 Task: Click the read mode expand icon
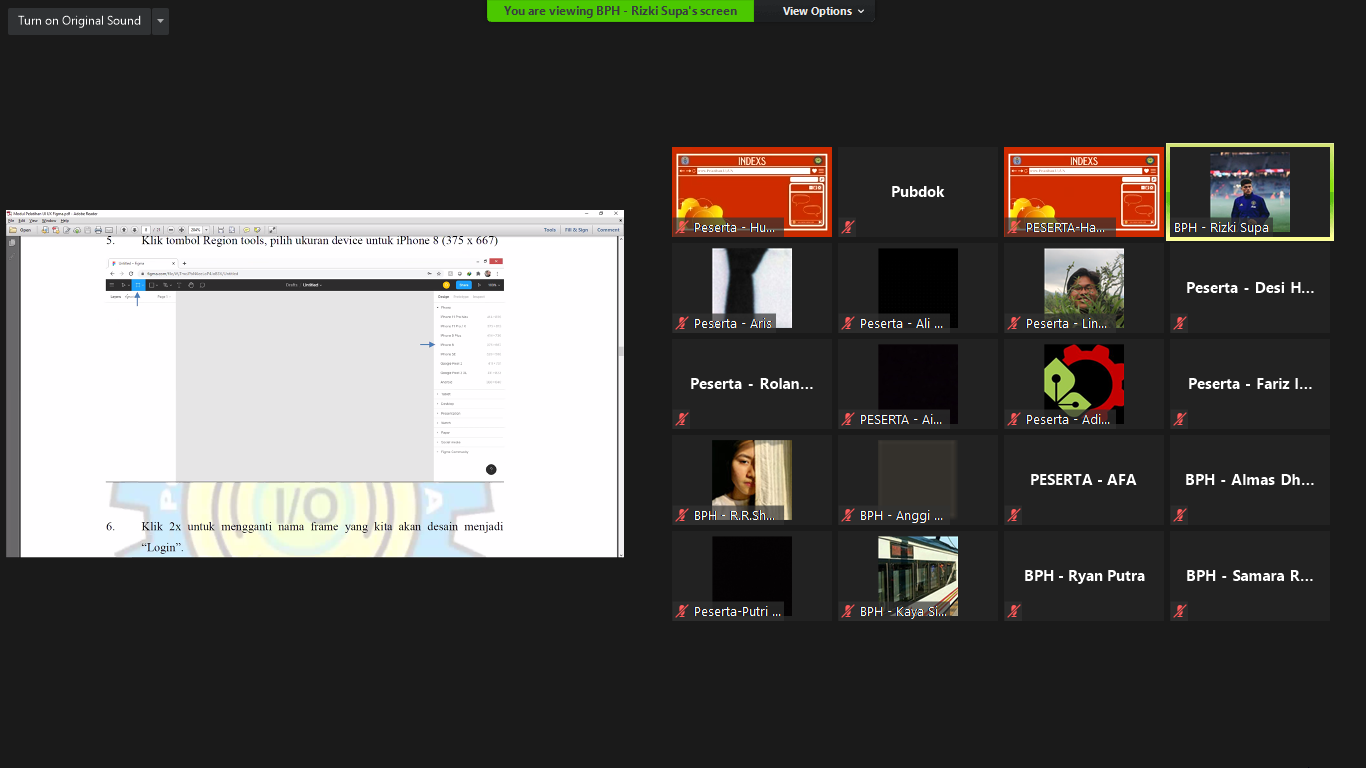[272, 230]
